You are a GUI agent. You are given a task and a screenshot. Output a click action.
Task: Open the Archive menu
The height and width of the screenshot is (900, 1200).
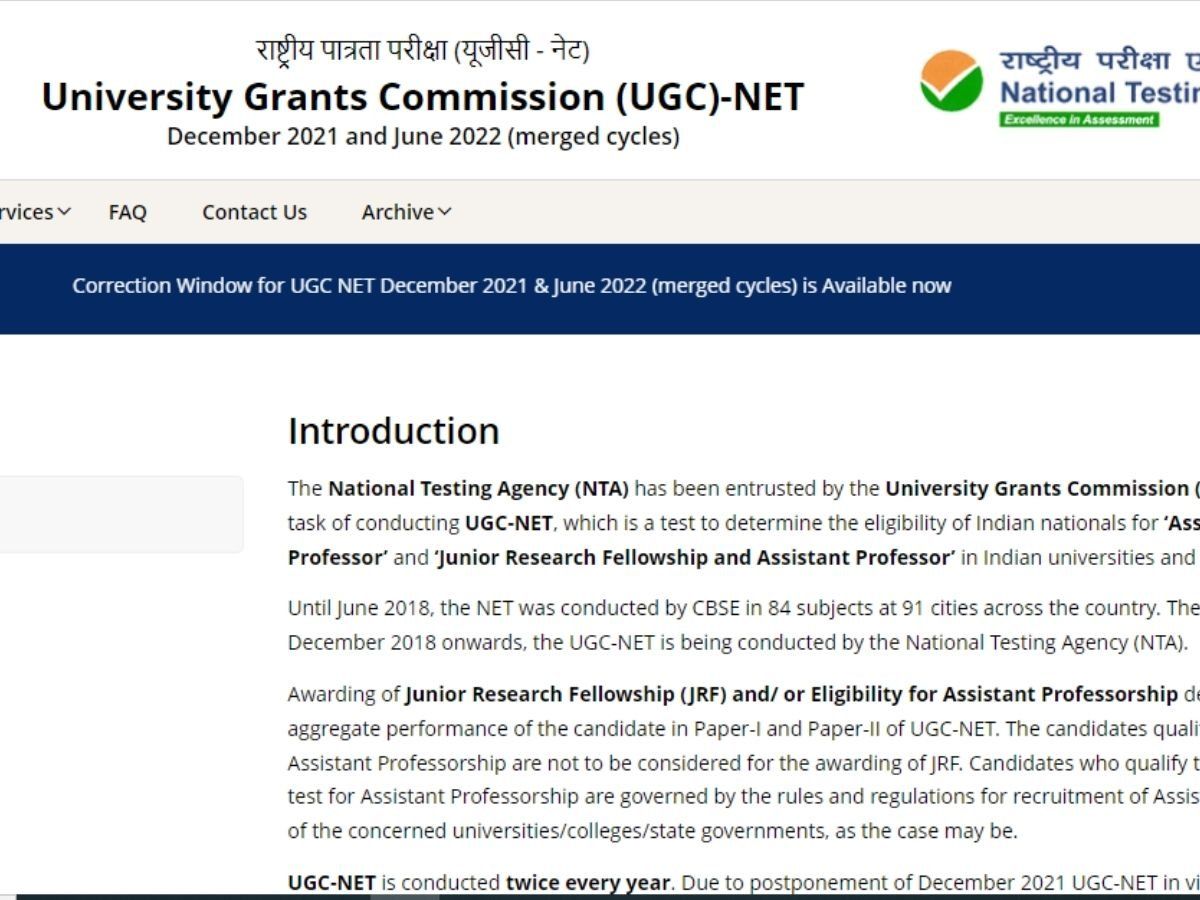pos(396,212)
